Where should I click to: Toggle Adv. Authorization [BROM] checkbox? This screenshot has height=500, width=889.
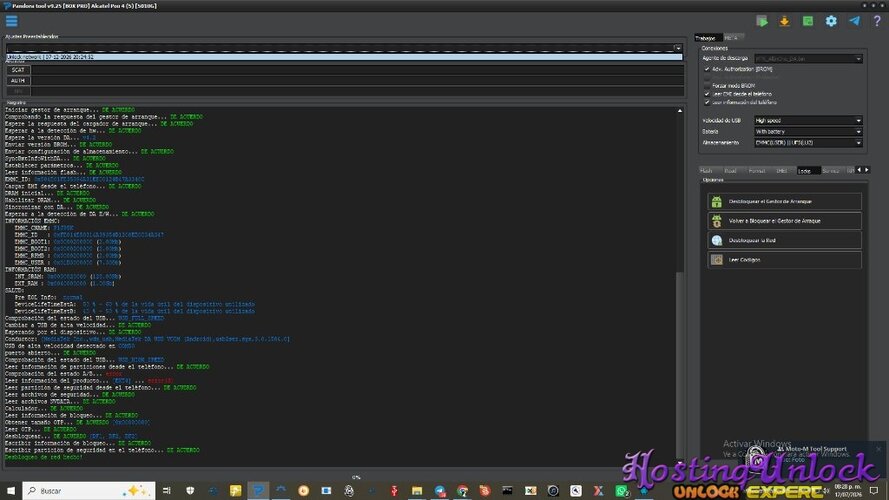click(x=707, y=69)
